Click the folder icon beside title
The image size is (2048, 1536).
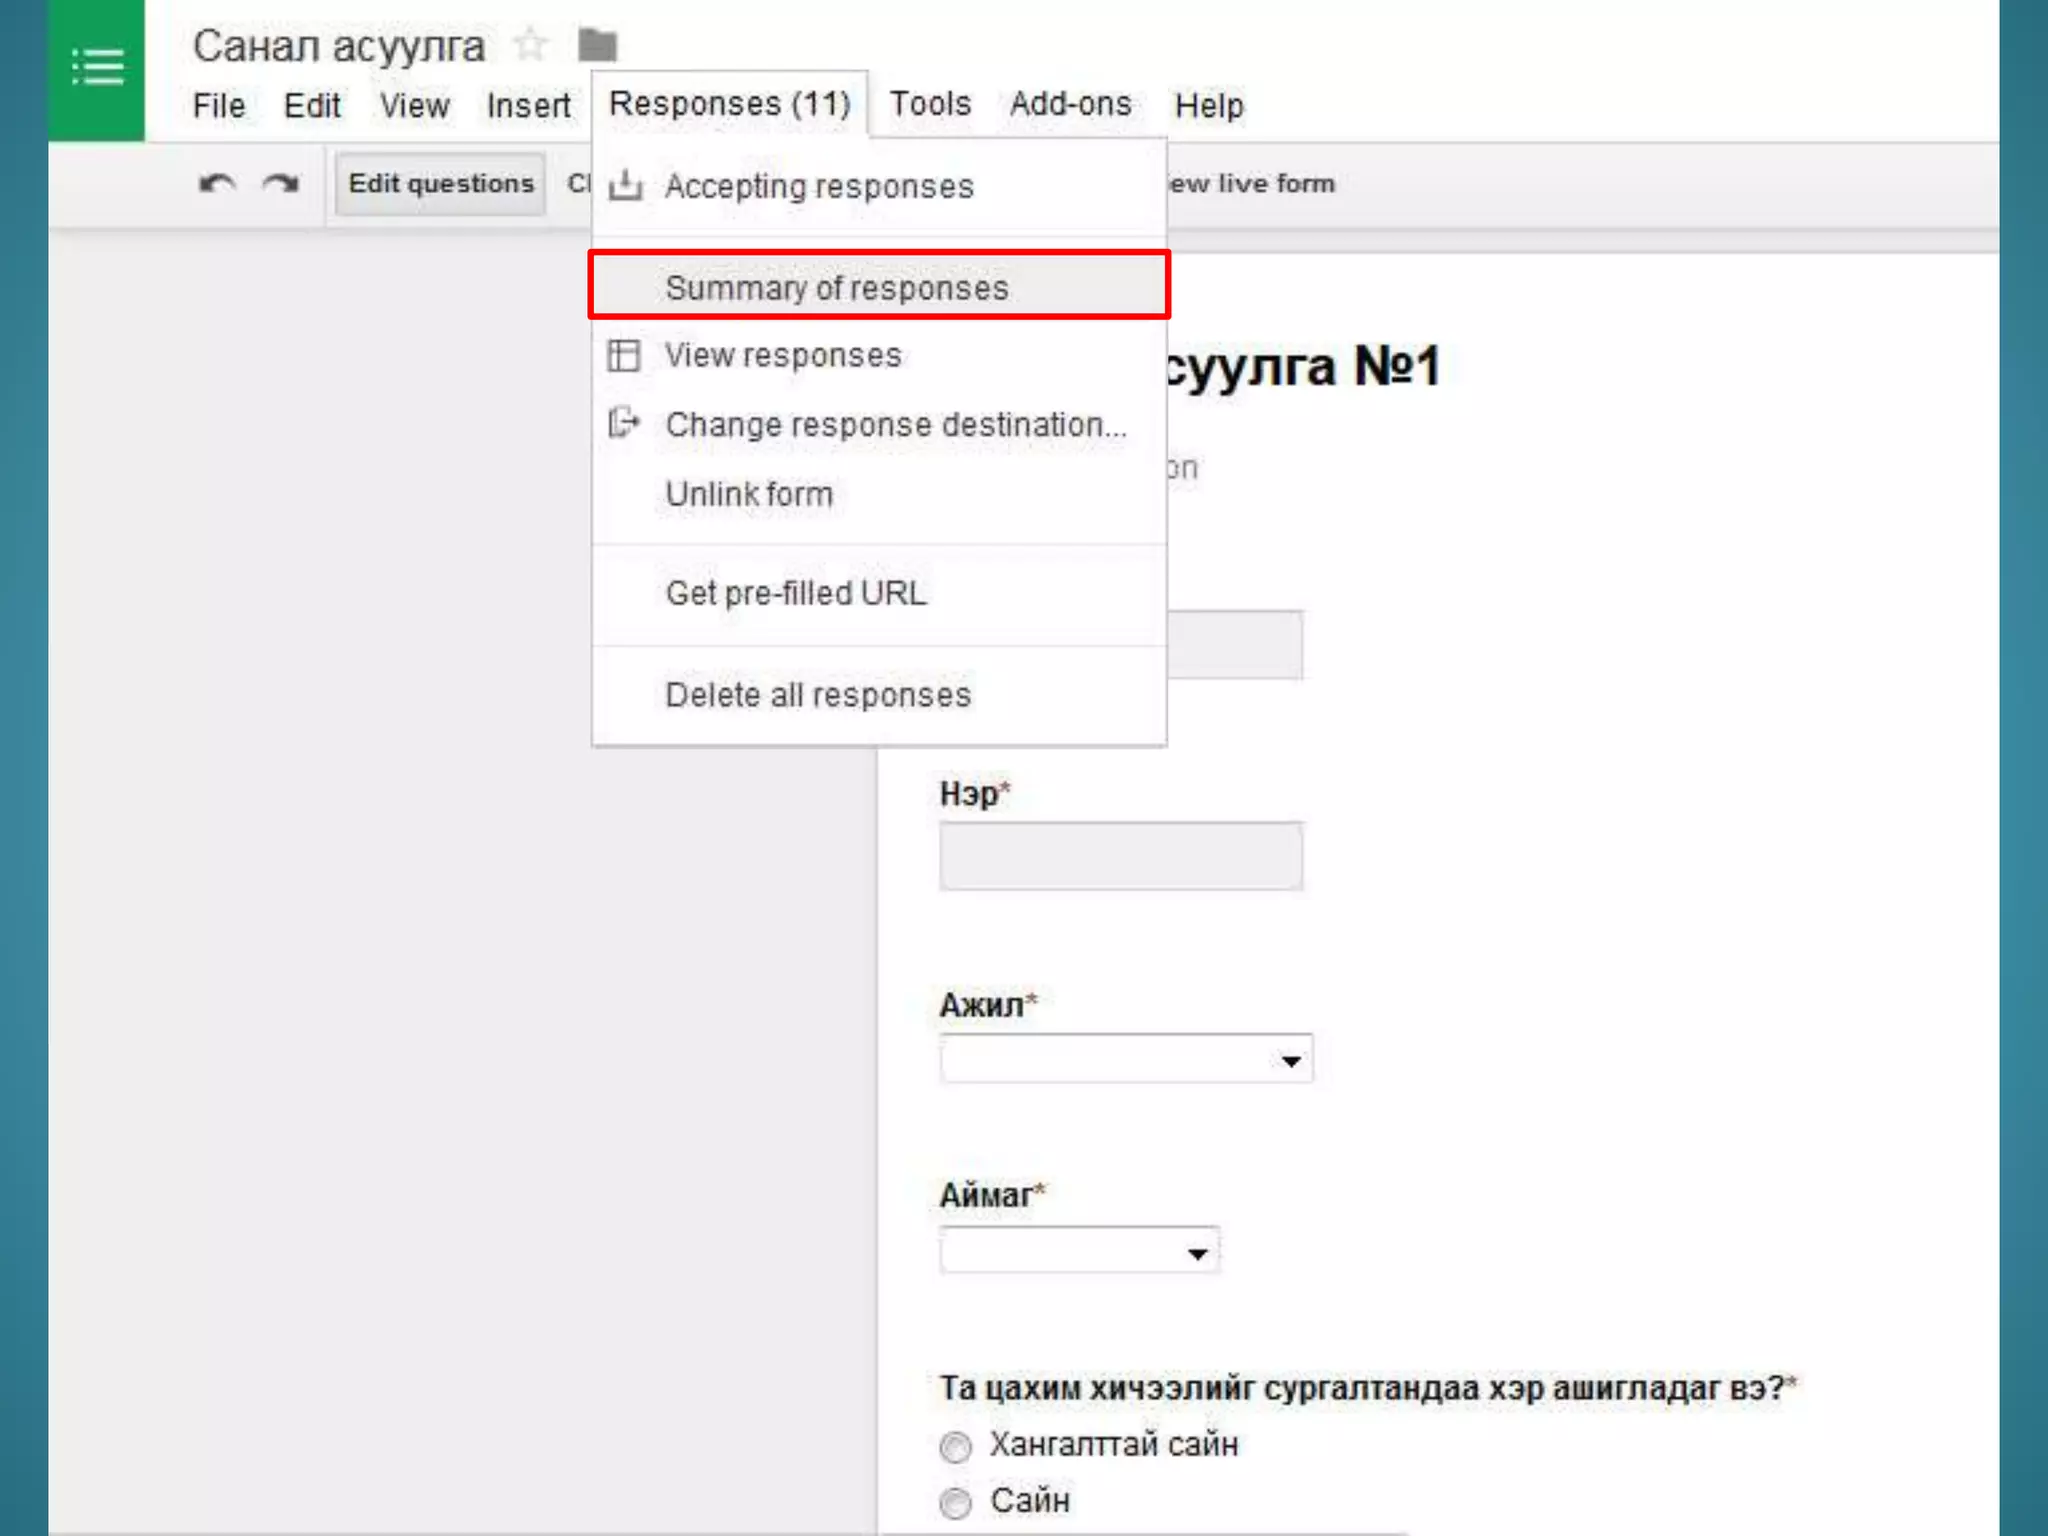598,44
